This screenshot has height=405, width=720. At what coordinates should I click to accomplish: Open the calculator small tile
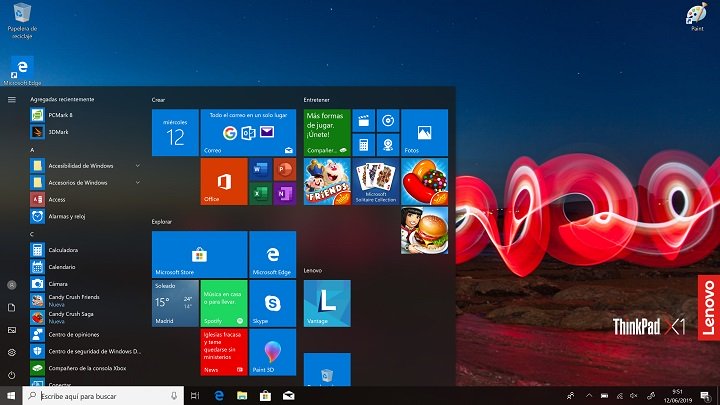(x=364, y=145)
